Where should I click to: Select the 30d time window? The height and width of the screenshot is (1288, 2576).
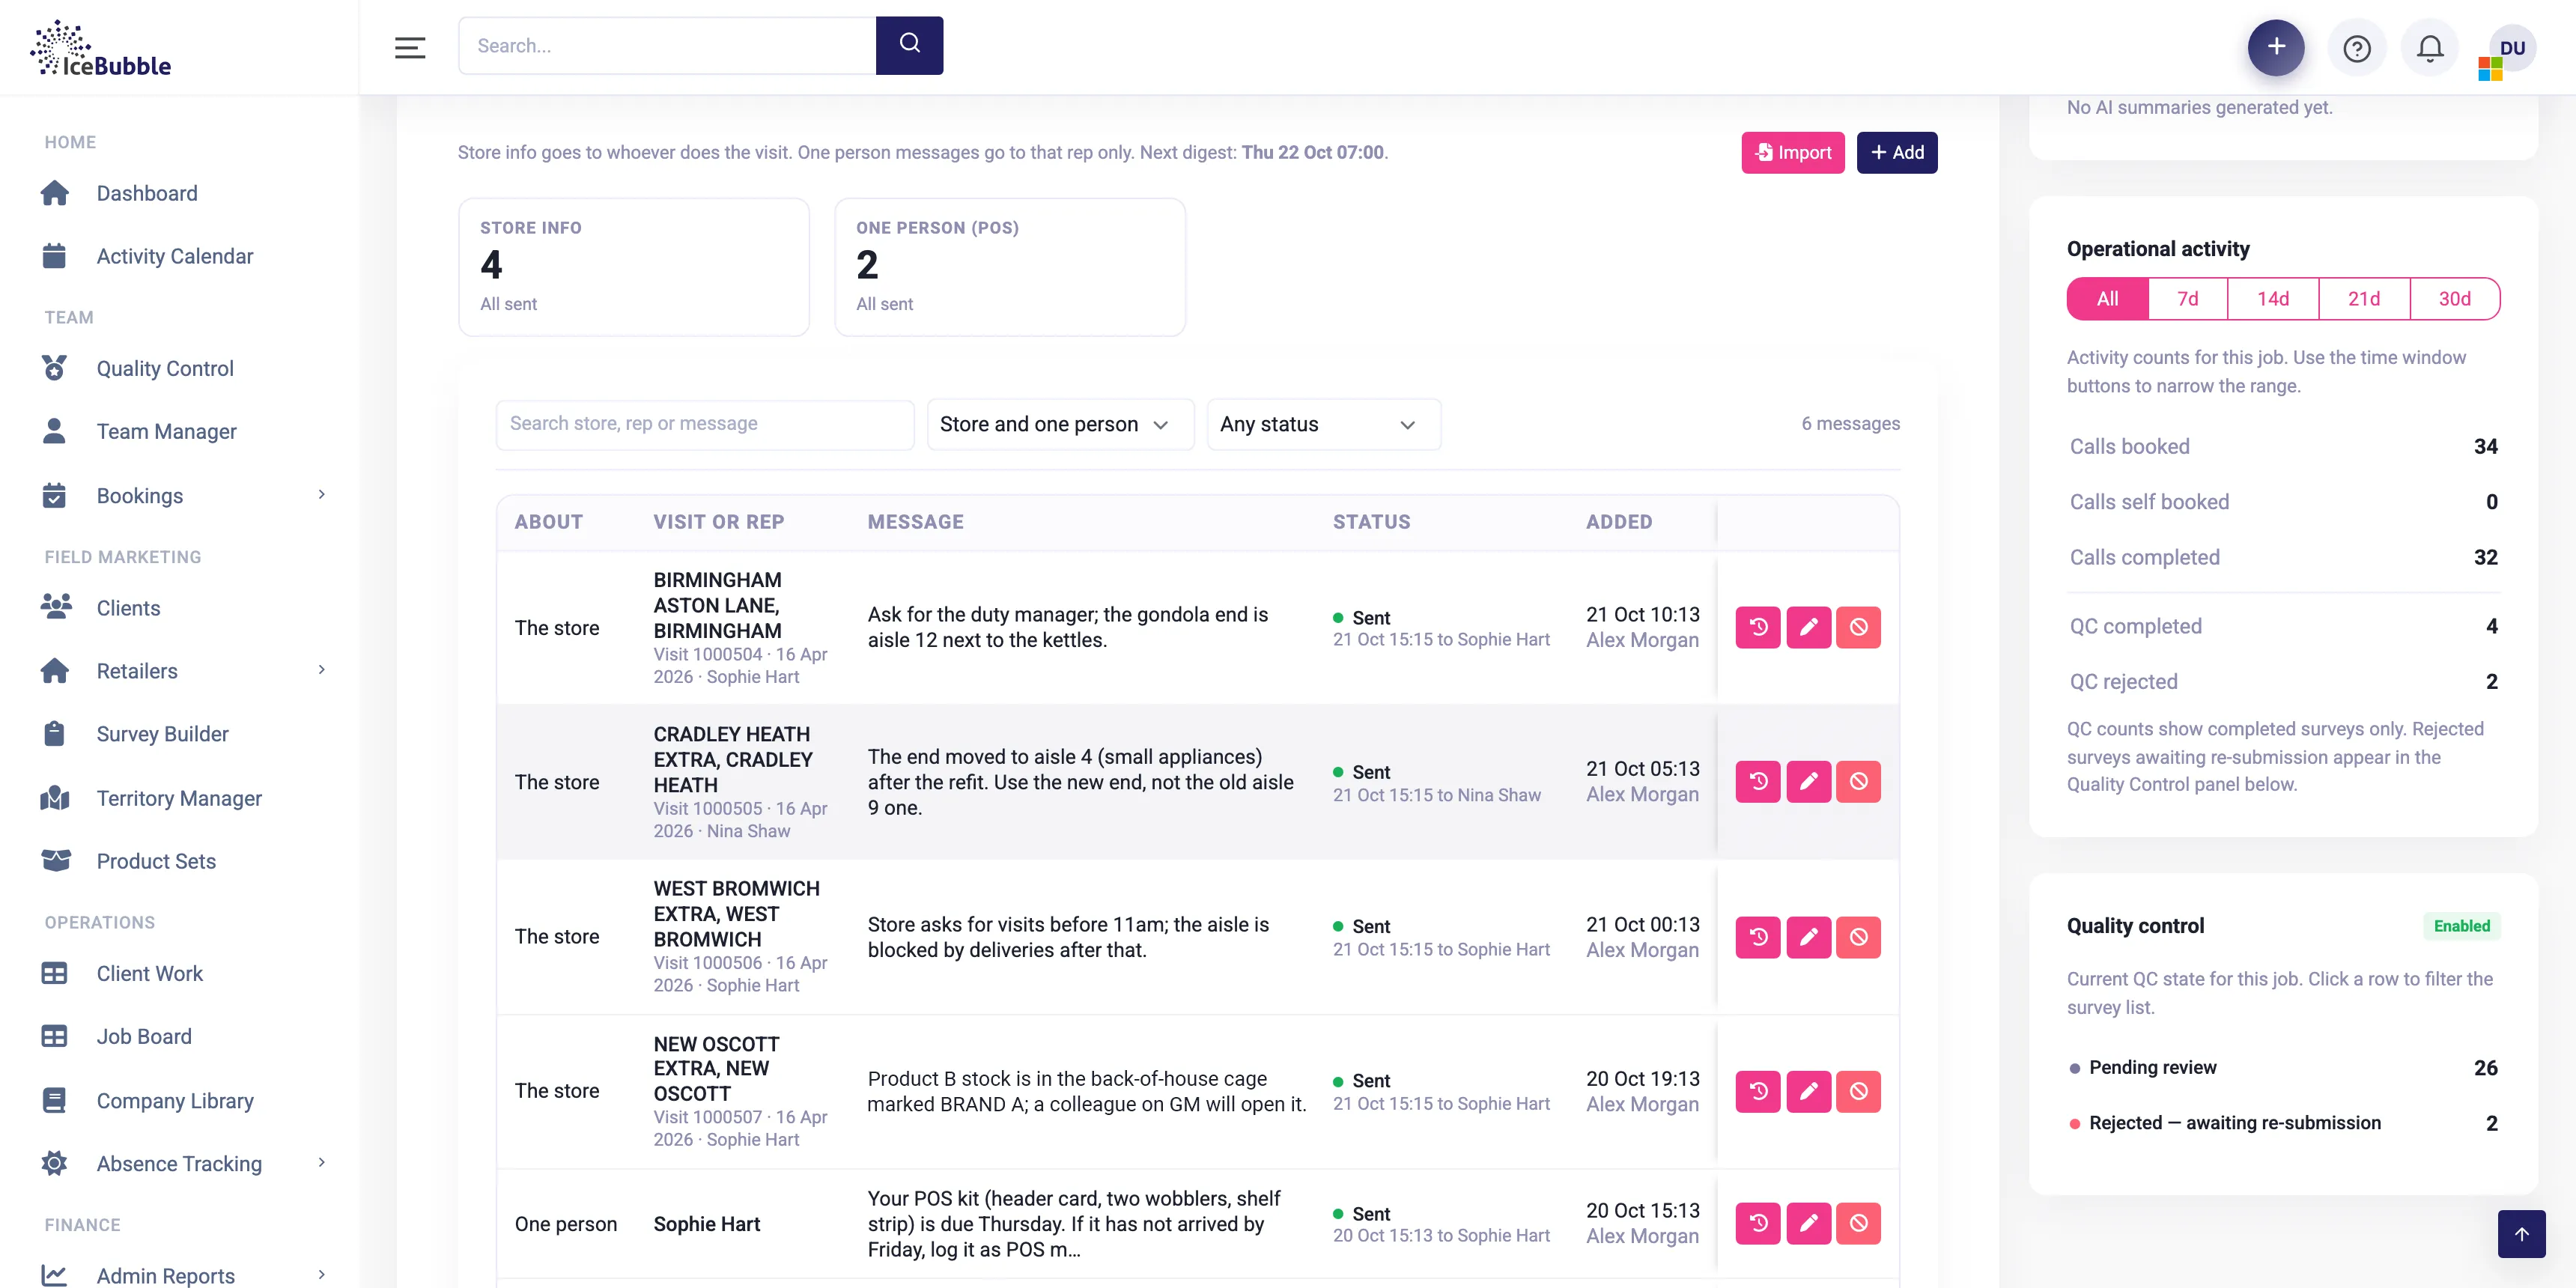tap(2455, 299)
